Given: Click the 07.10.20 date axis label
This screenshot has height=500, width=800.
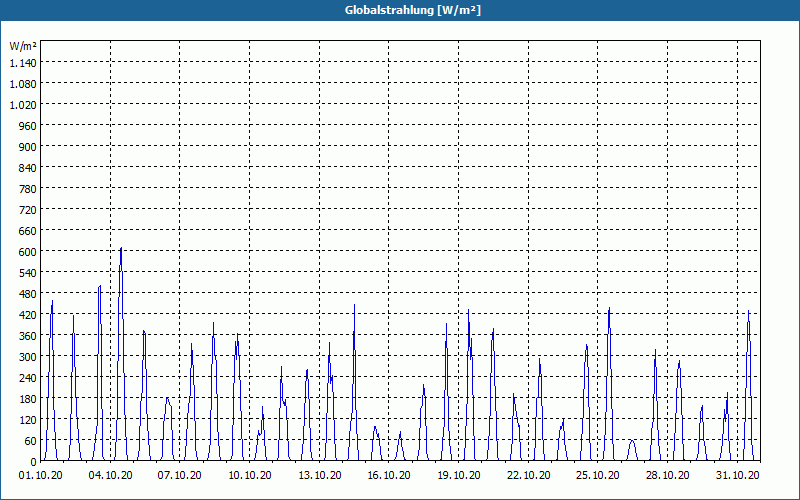Looking at the screenshot, I should click(x=180, y=475).
